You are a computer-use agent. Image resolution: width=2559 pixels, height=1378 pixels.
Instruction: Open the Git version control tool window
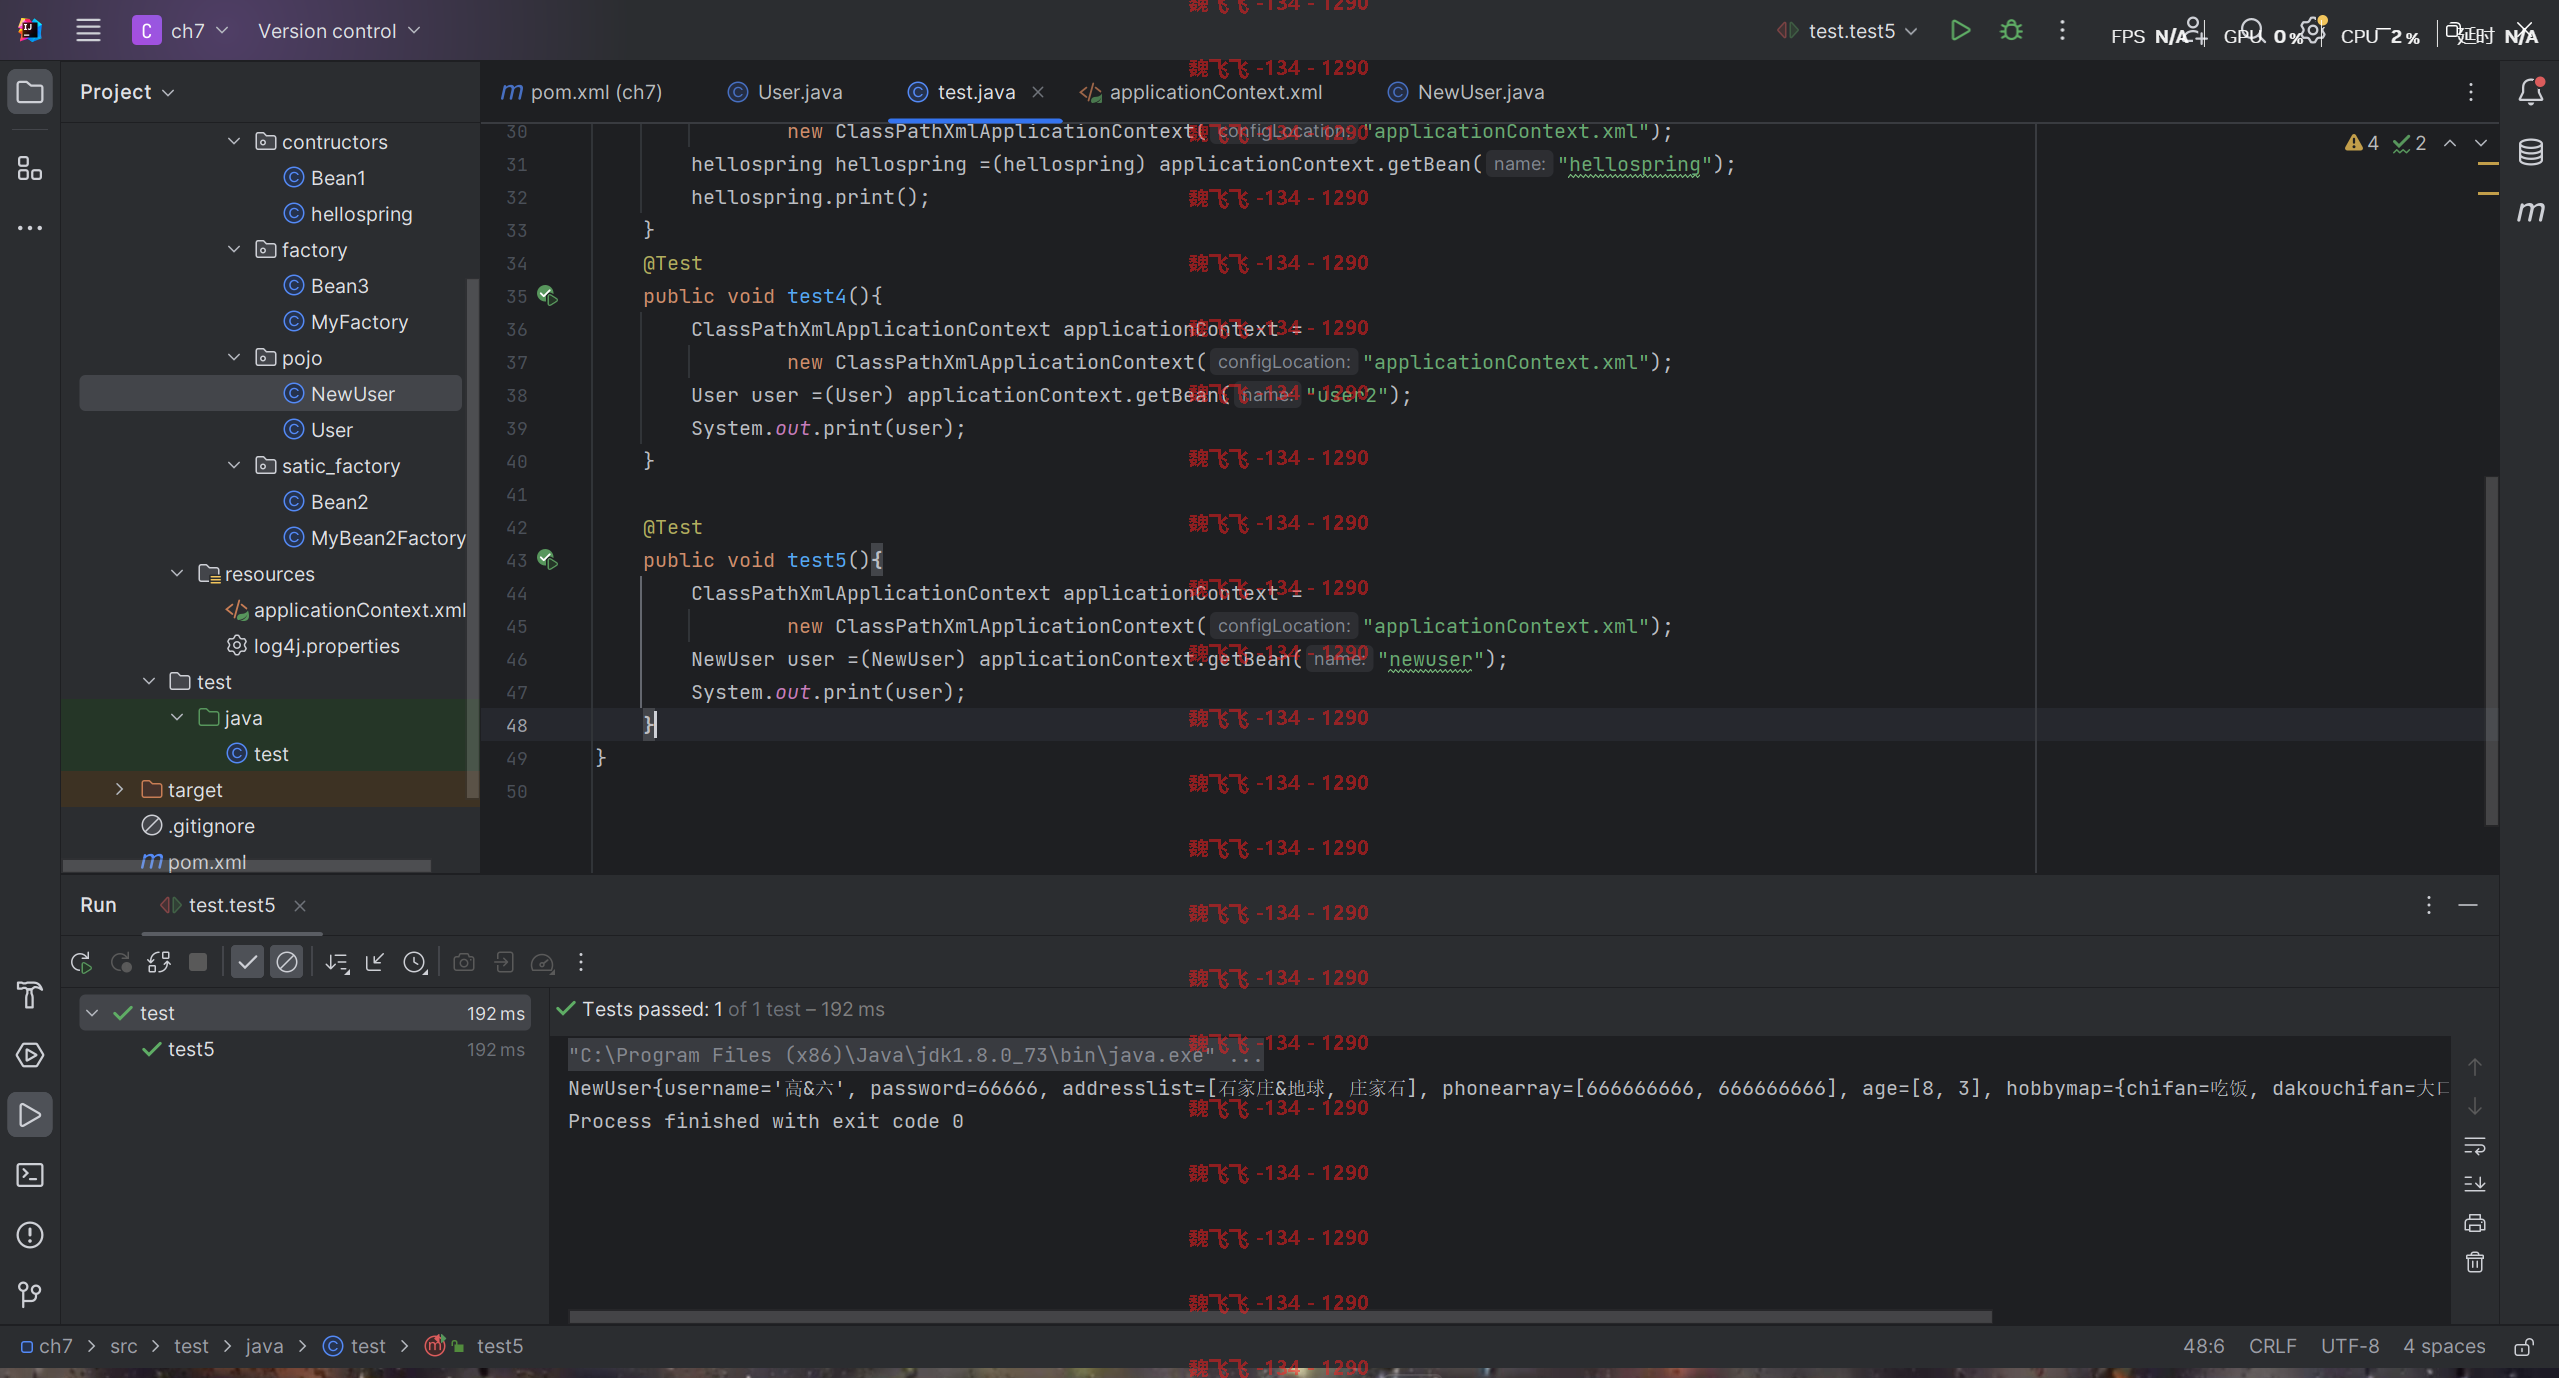(30, 1295)
